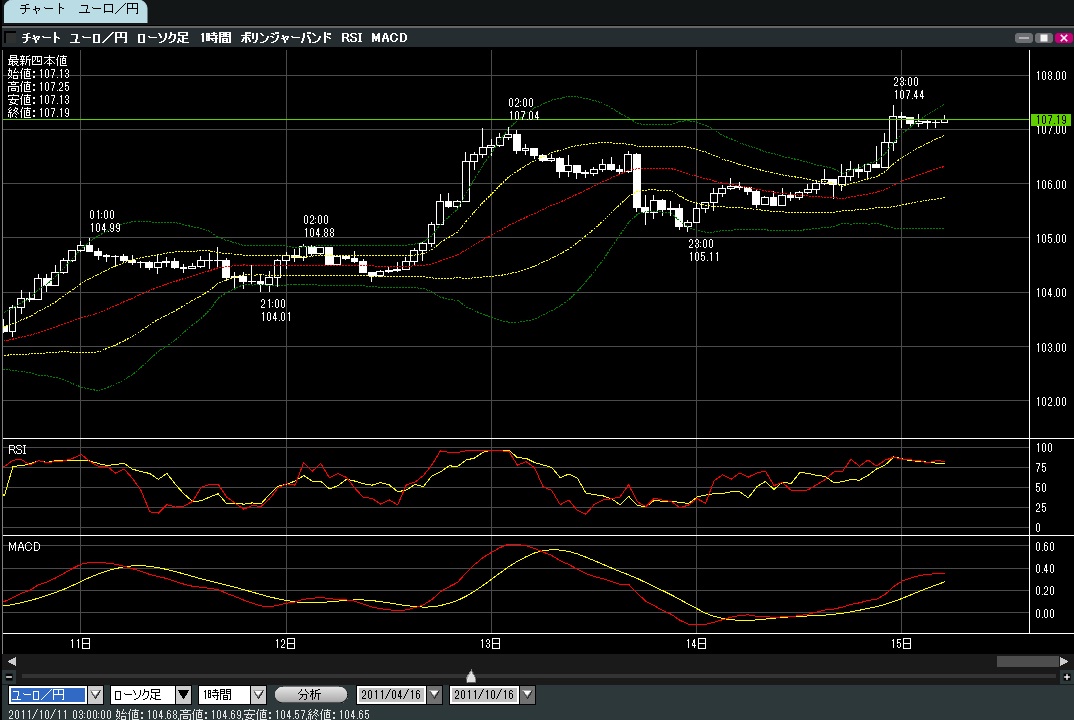This screenshot has width=1074, height=720.
Task: Click the green 107.19 current price label
Action: click(x=1051, y=120)
